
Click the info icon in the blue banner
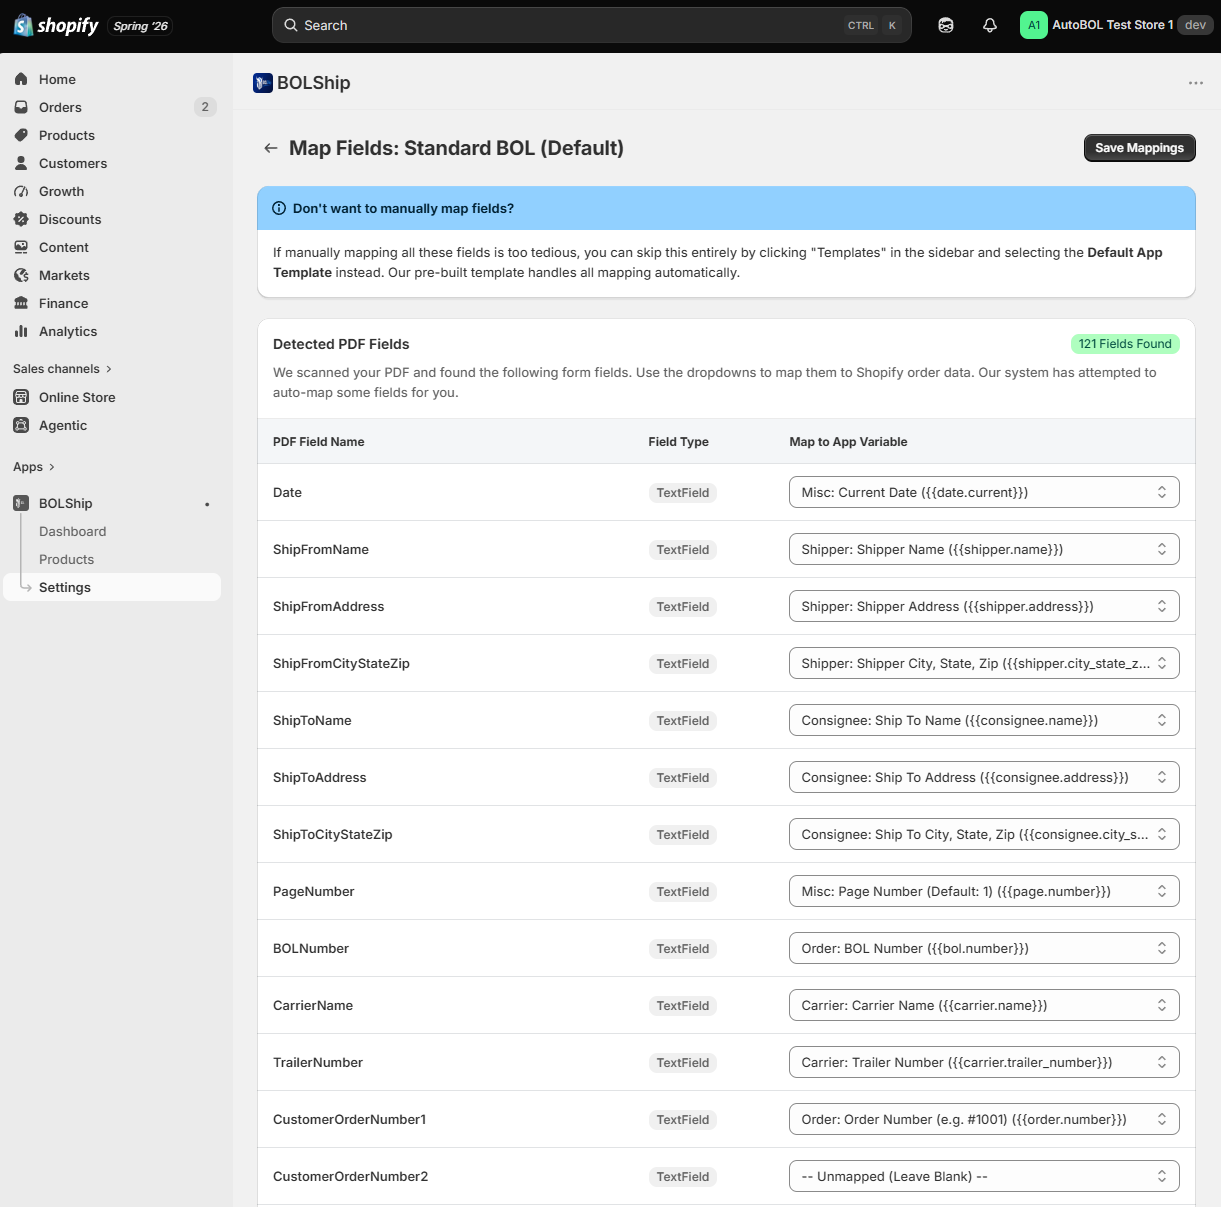point(279,208)
